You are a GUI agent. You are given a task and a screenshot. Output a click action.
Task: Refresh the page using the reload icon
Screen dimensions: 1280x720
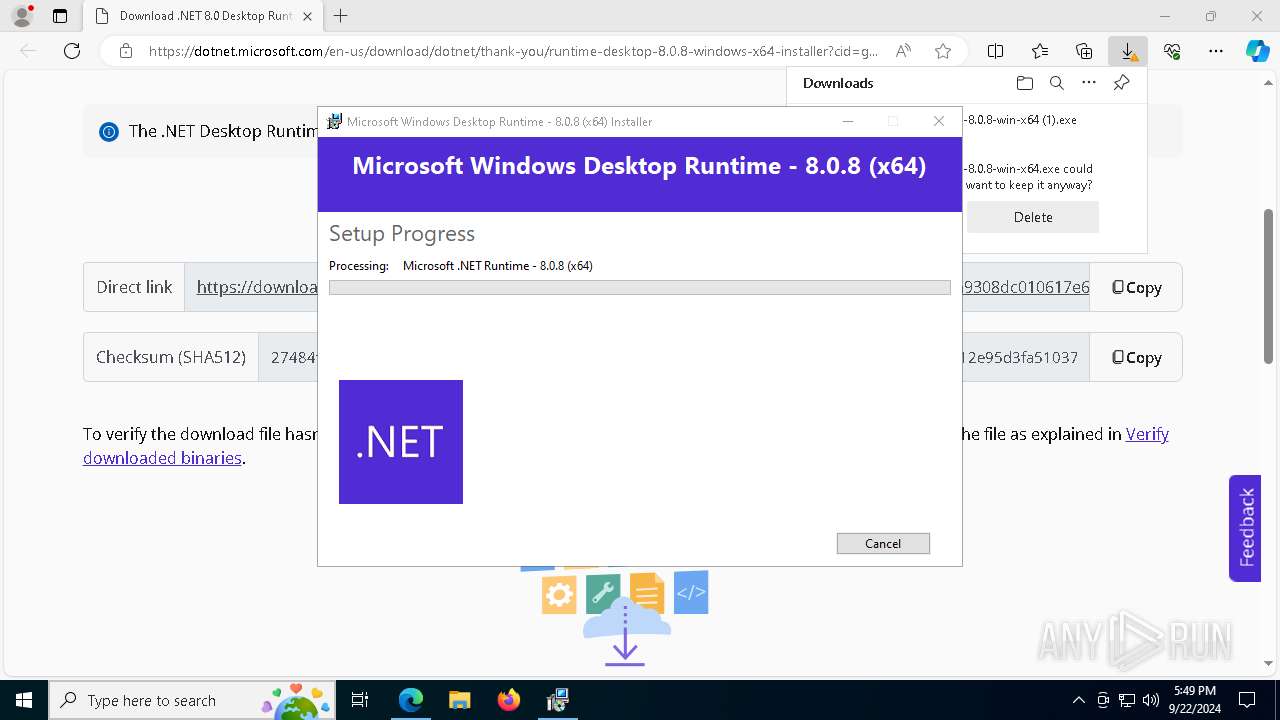click(x=72, y=51)
